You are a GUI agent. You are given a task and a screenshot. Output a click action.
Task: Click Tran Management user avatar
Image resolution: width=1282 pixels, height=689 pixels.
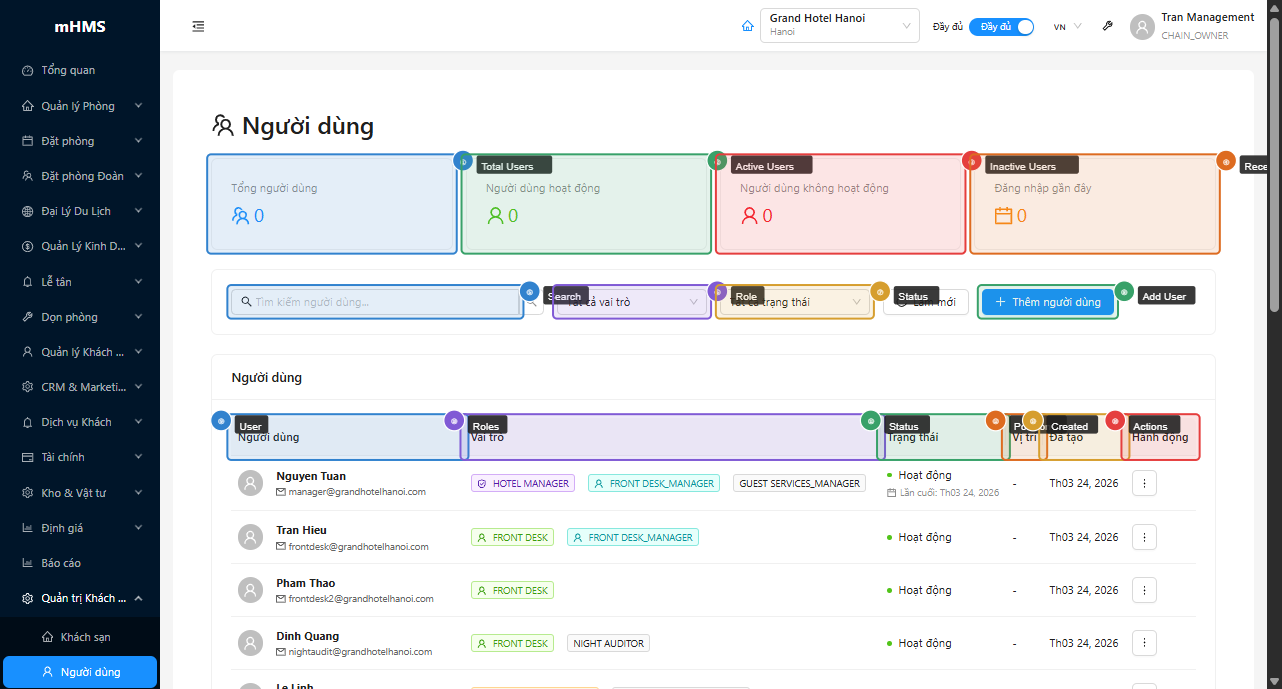pos(1142,27)
